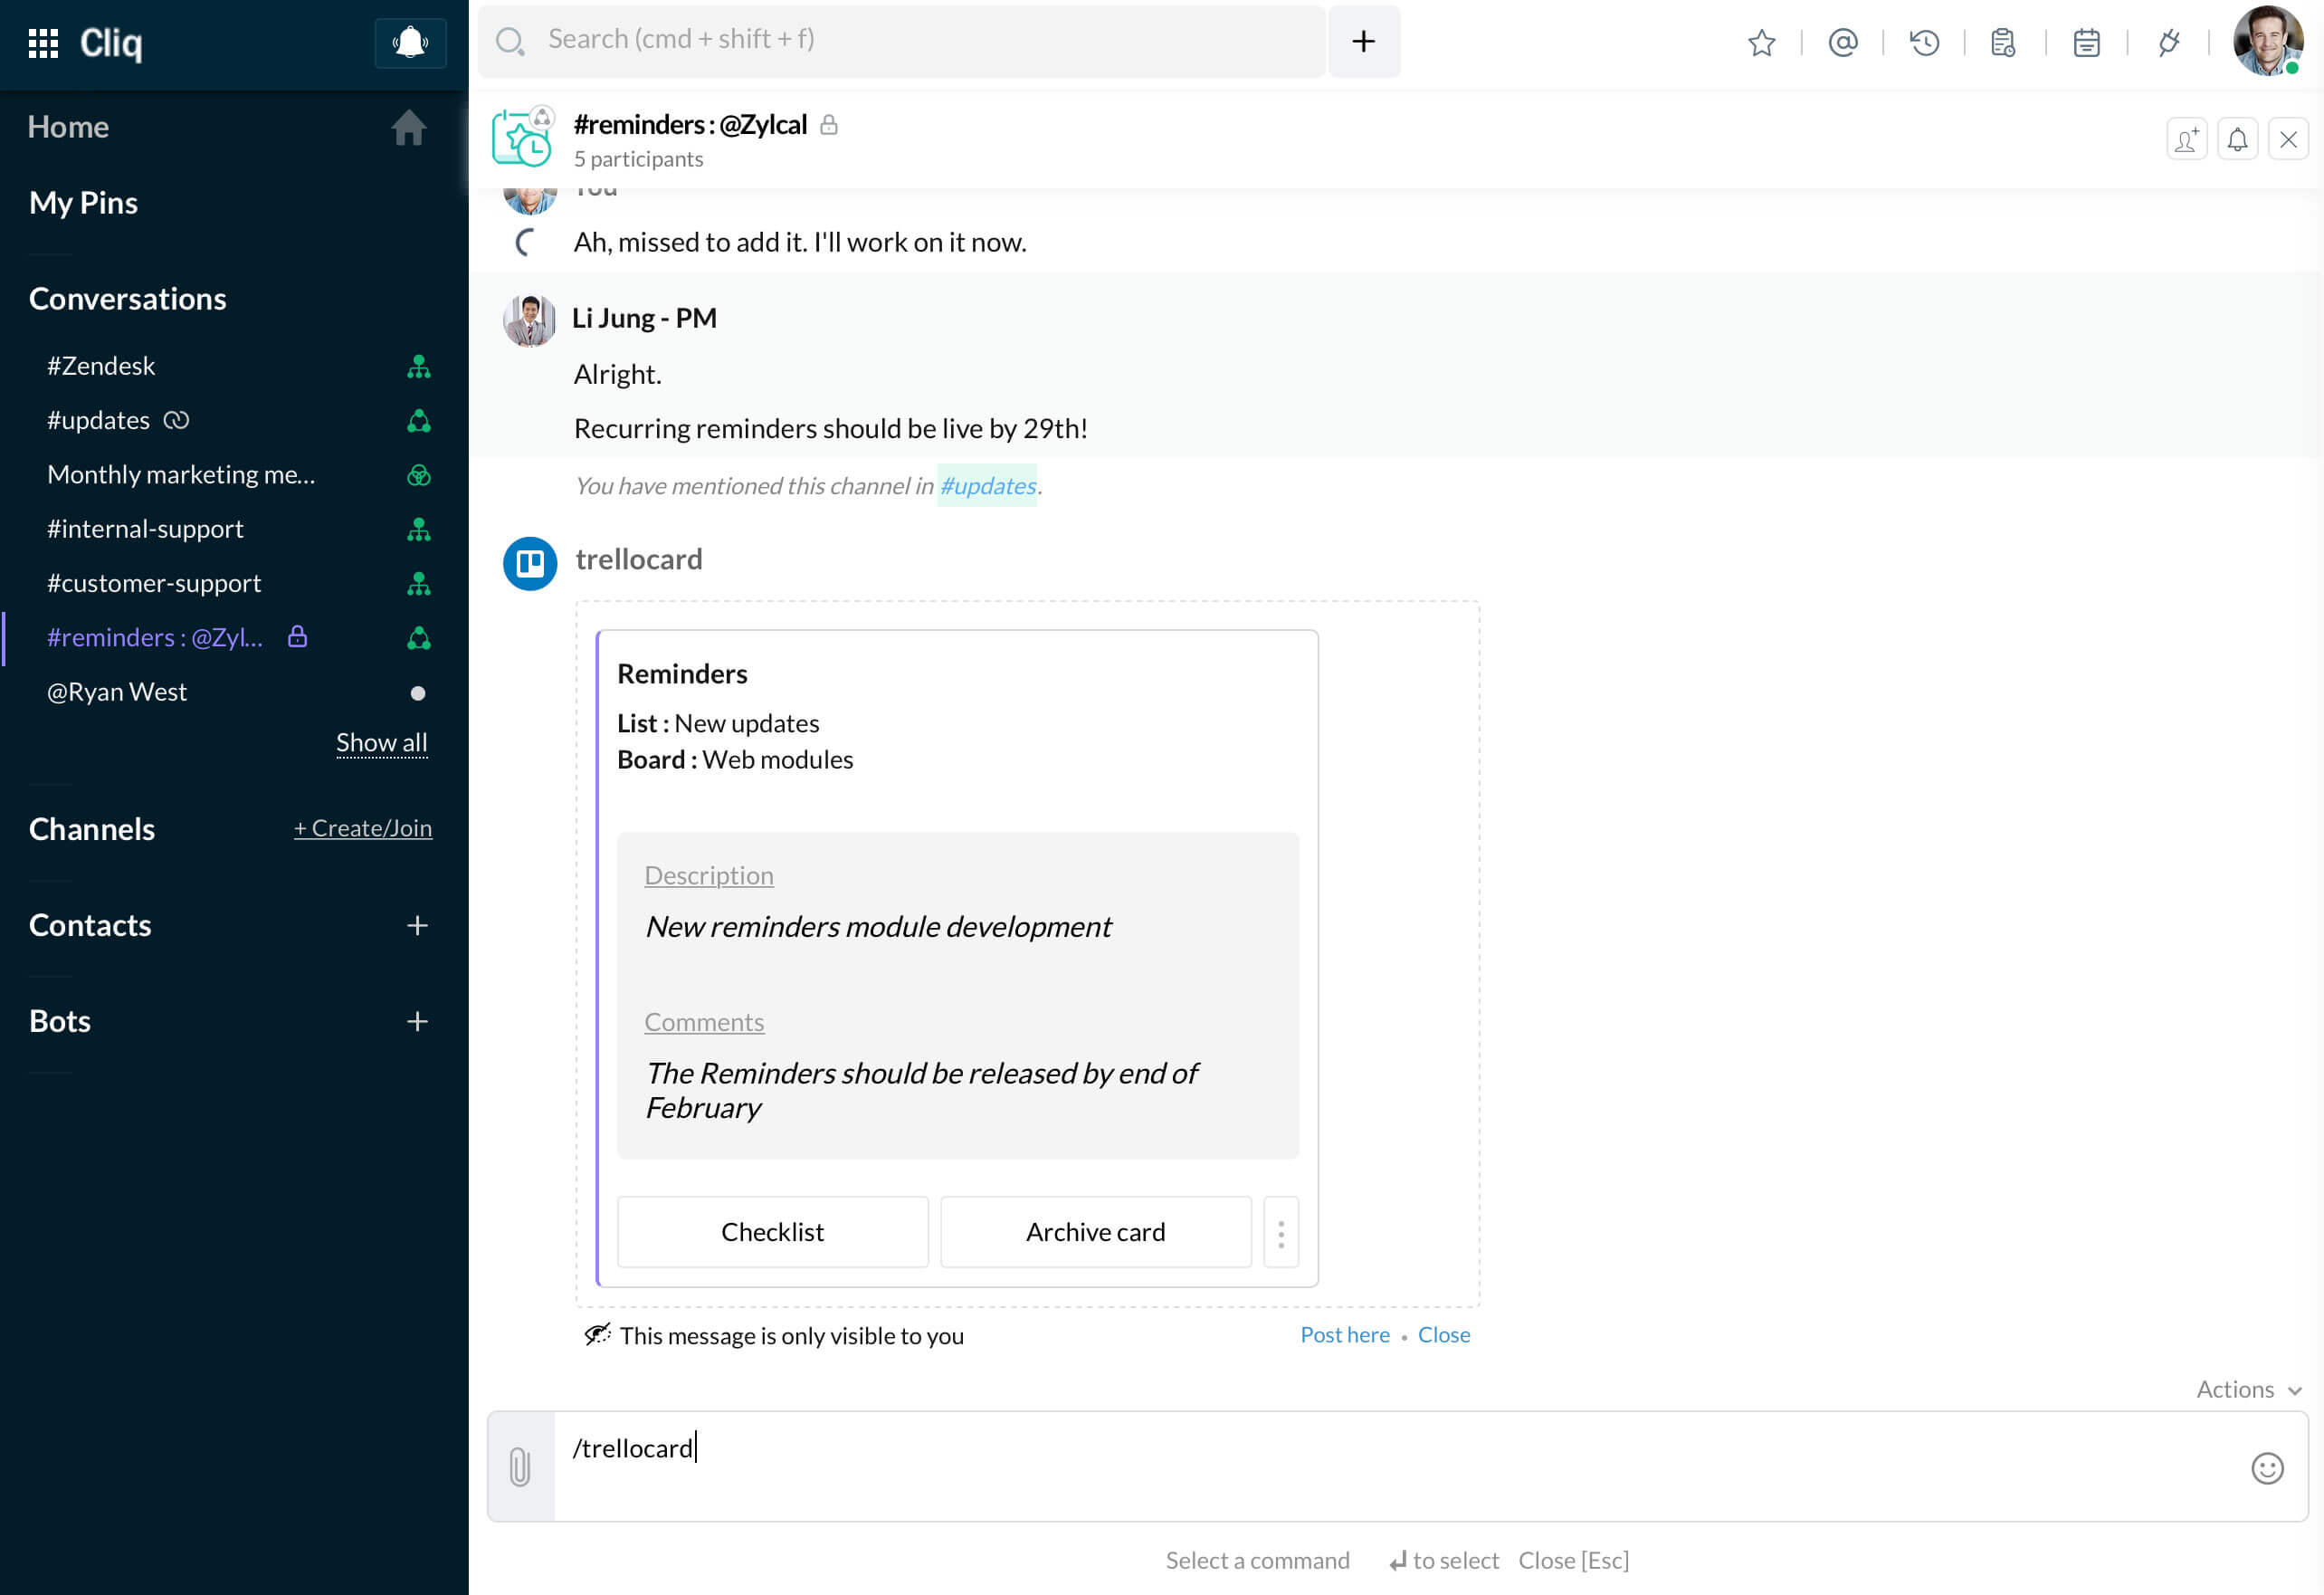Click the lock icon on #reminders row

(x=297, y=636)
